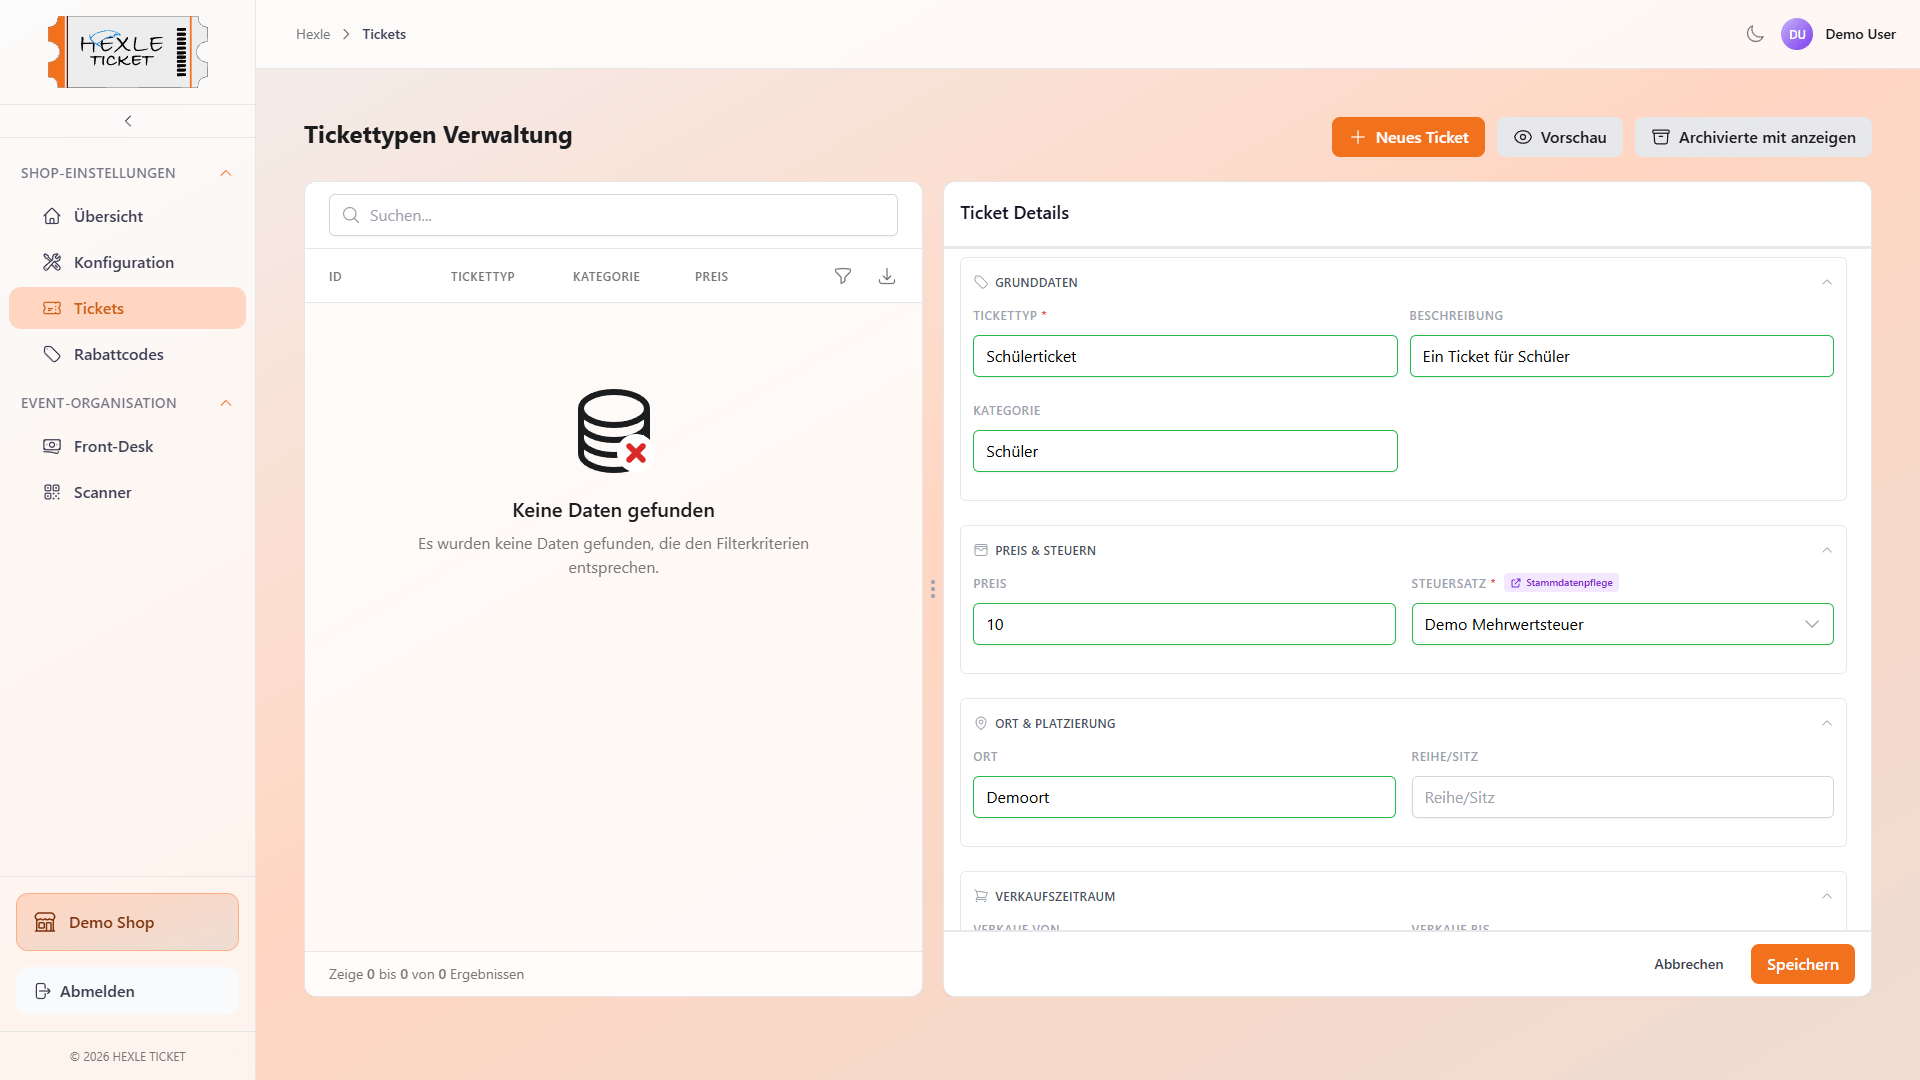This screenshot has width=1920, height=1080.
Task: Open the Front-Desk sidebar item
Action: pyautogui.click(x=113, y=446)
